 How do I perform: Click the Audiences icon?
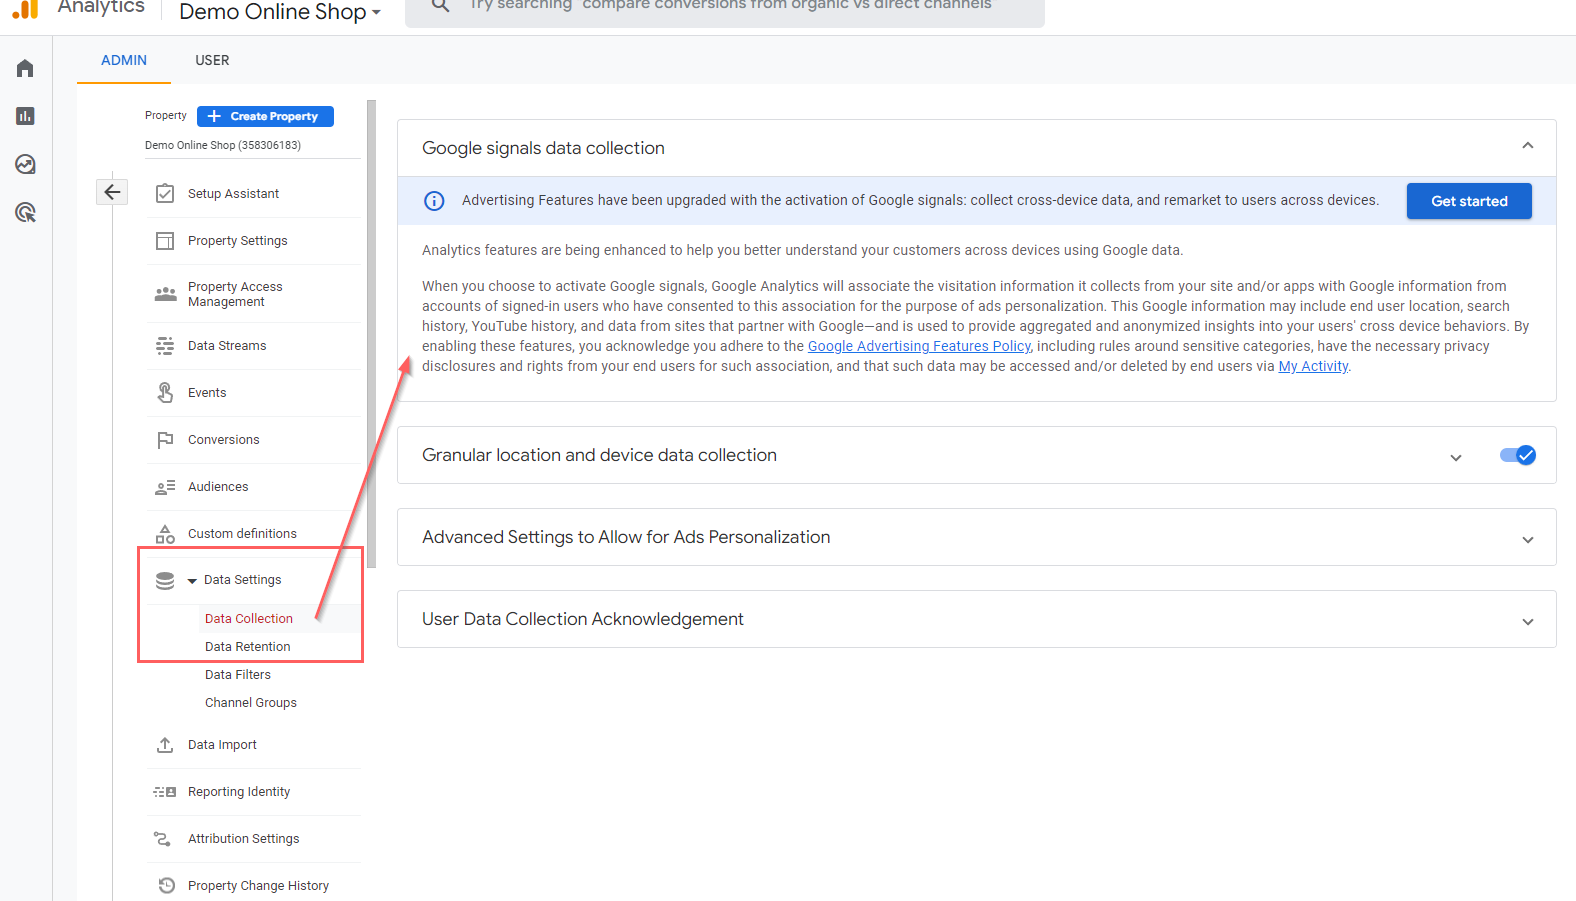[x=165, y=487]
